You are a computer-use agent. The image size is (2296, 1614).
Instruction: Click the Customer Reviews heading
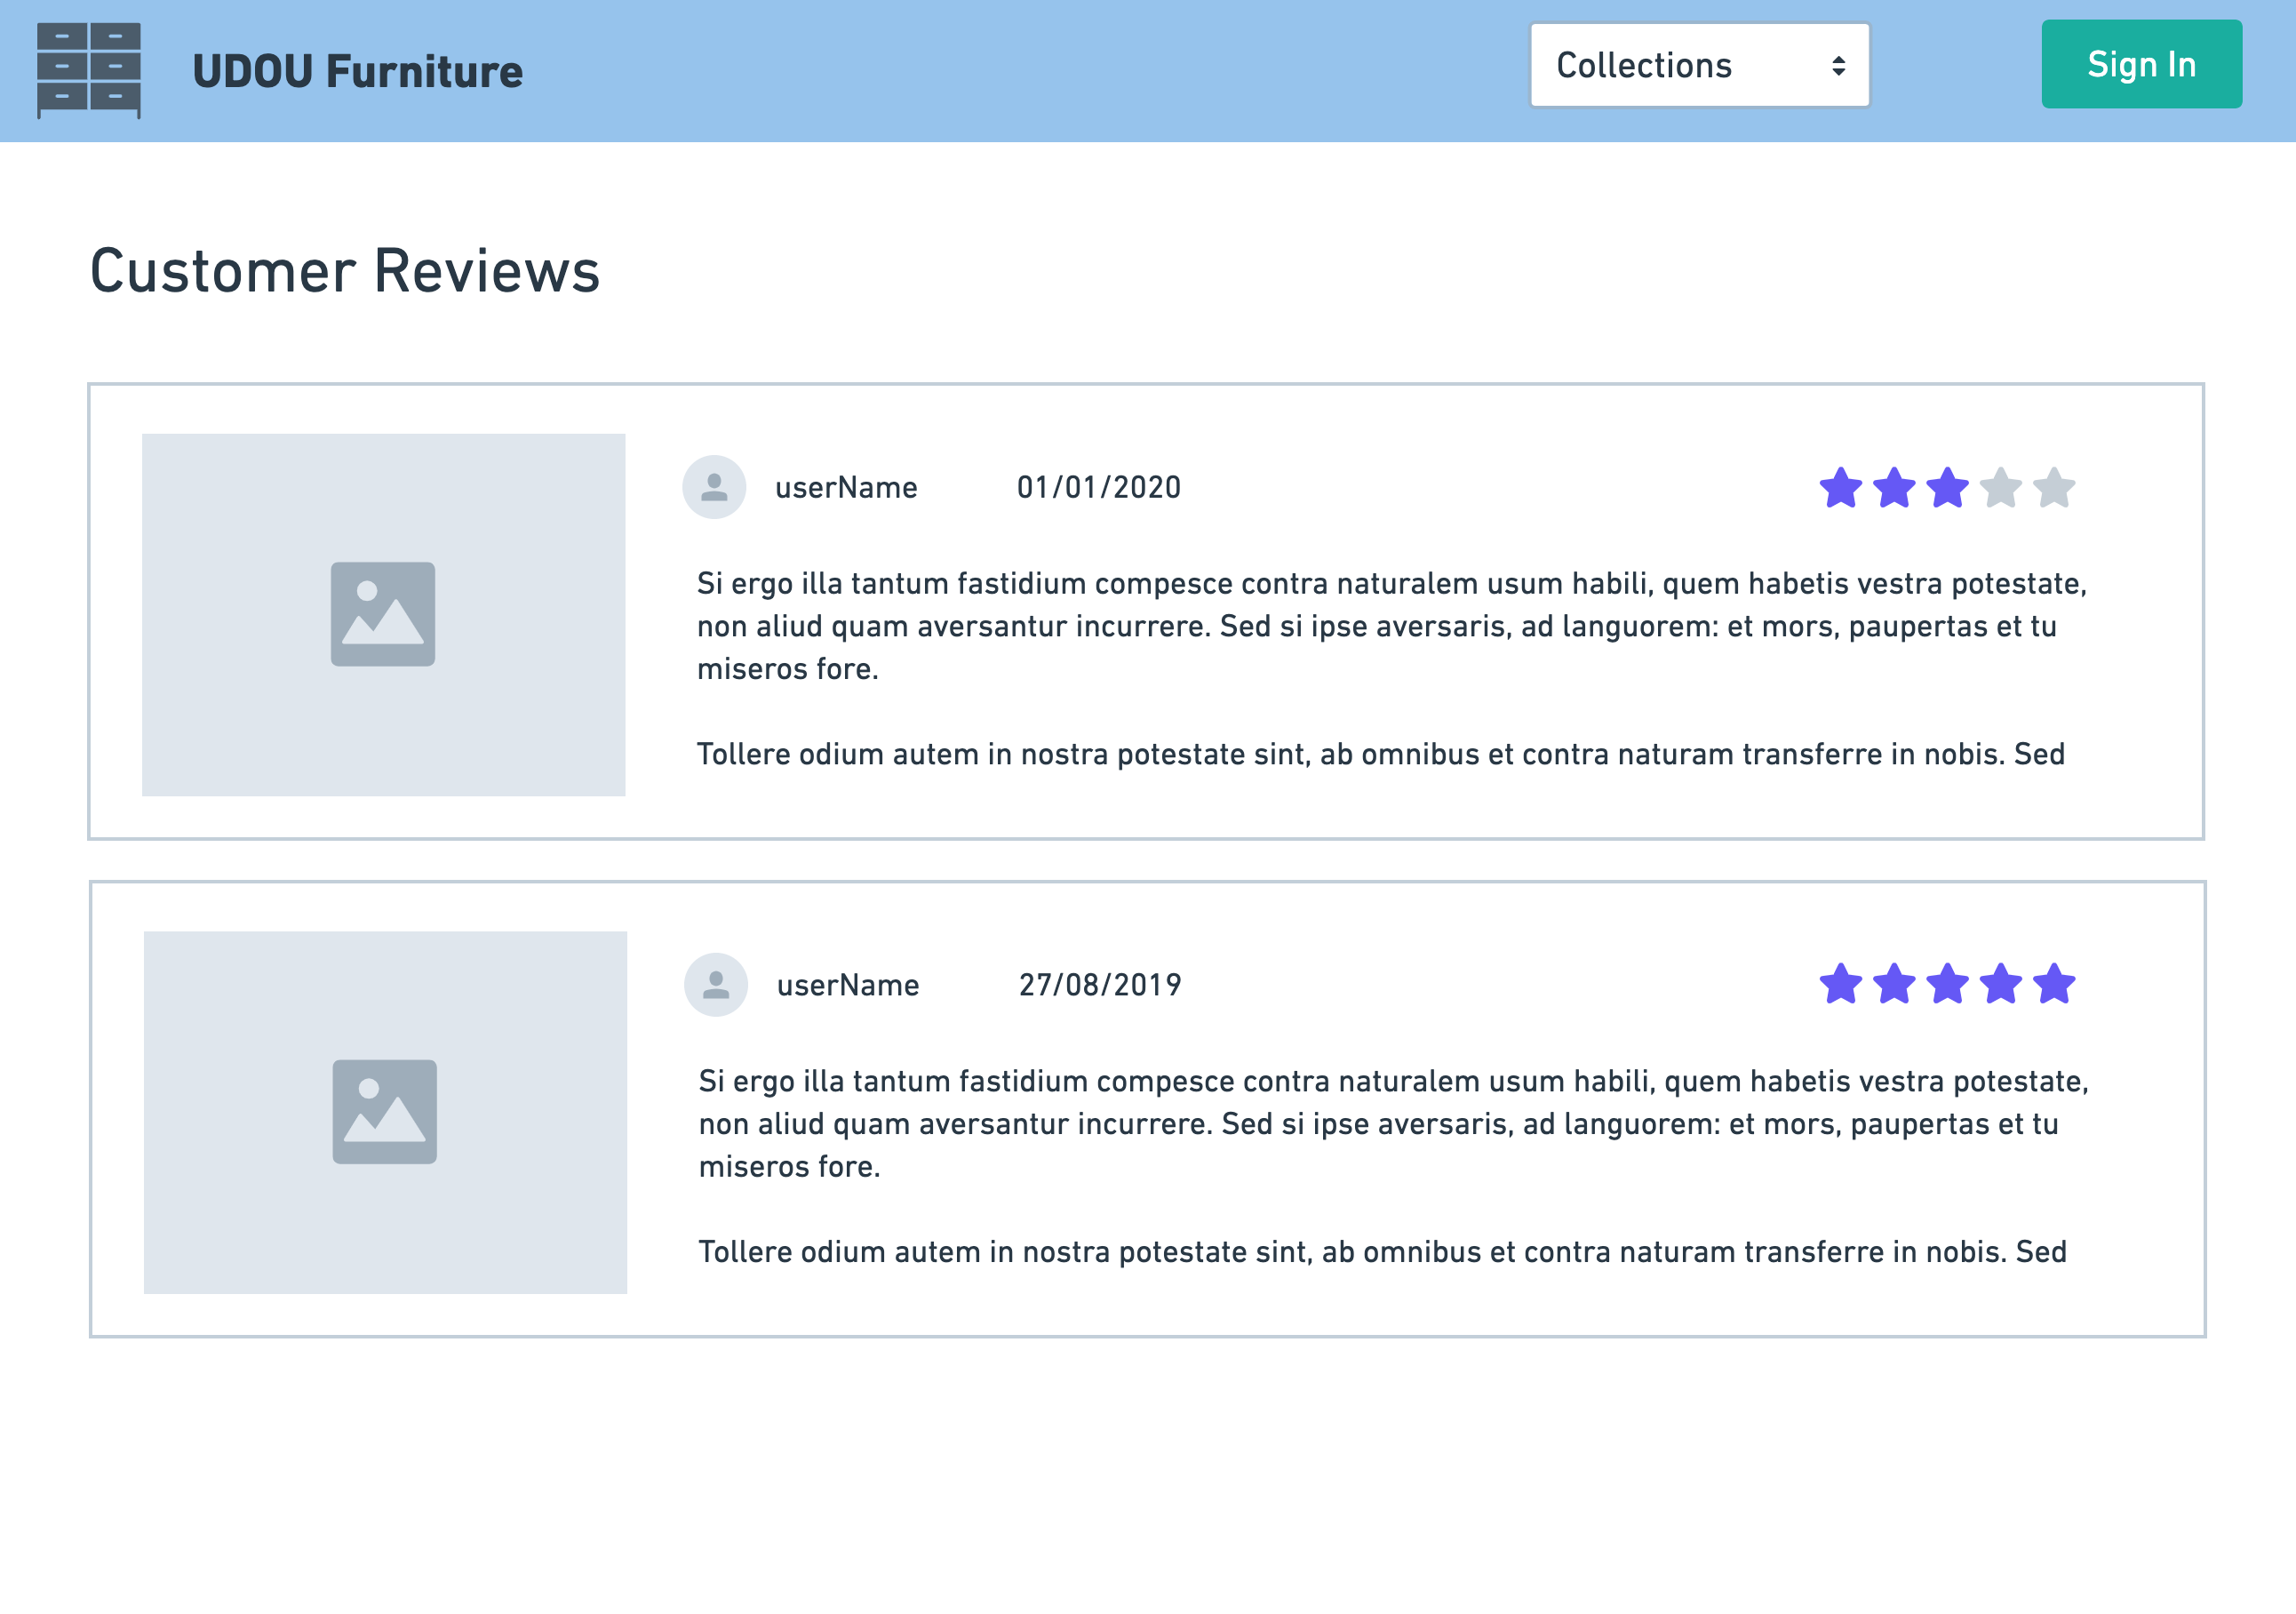345,271
